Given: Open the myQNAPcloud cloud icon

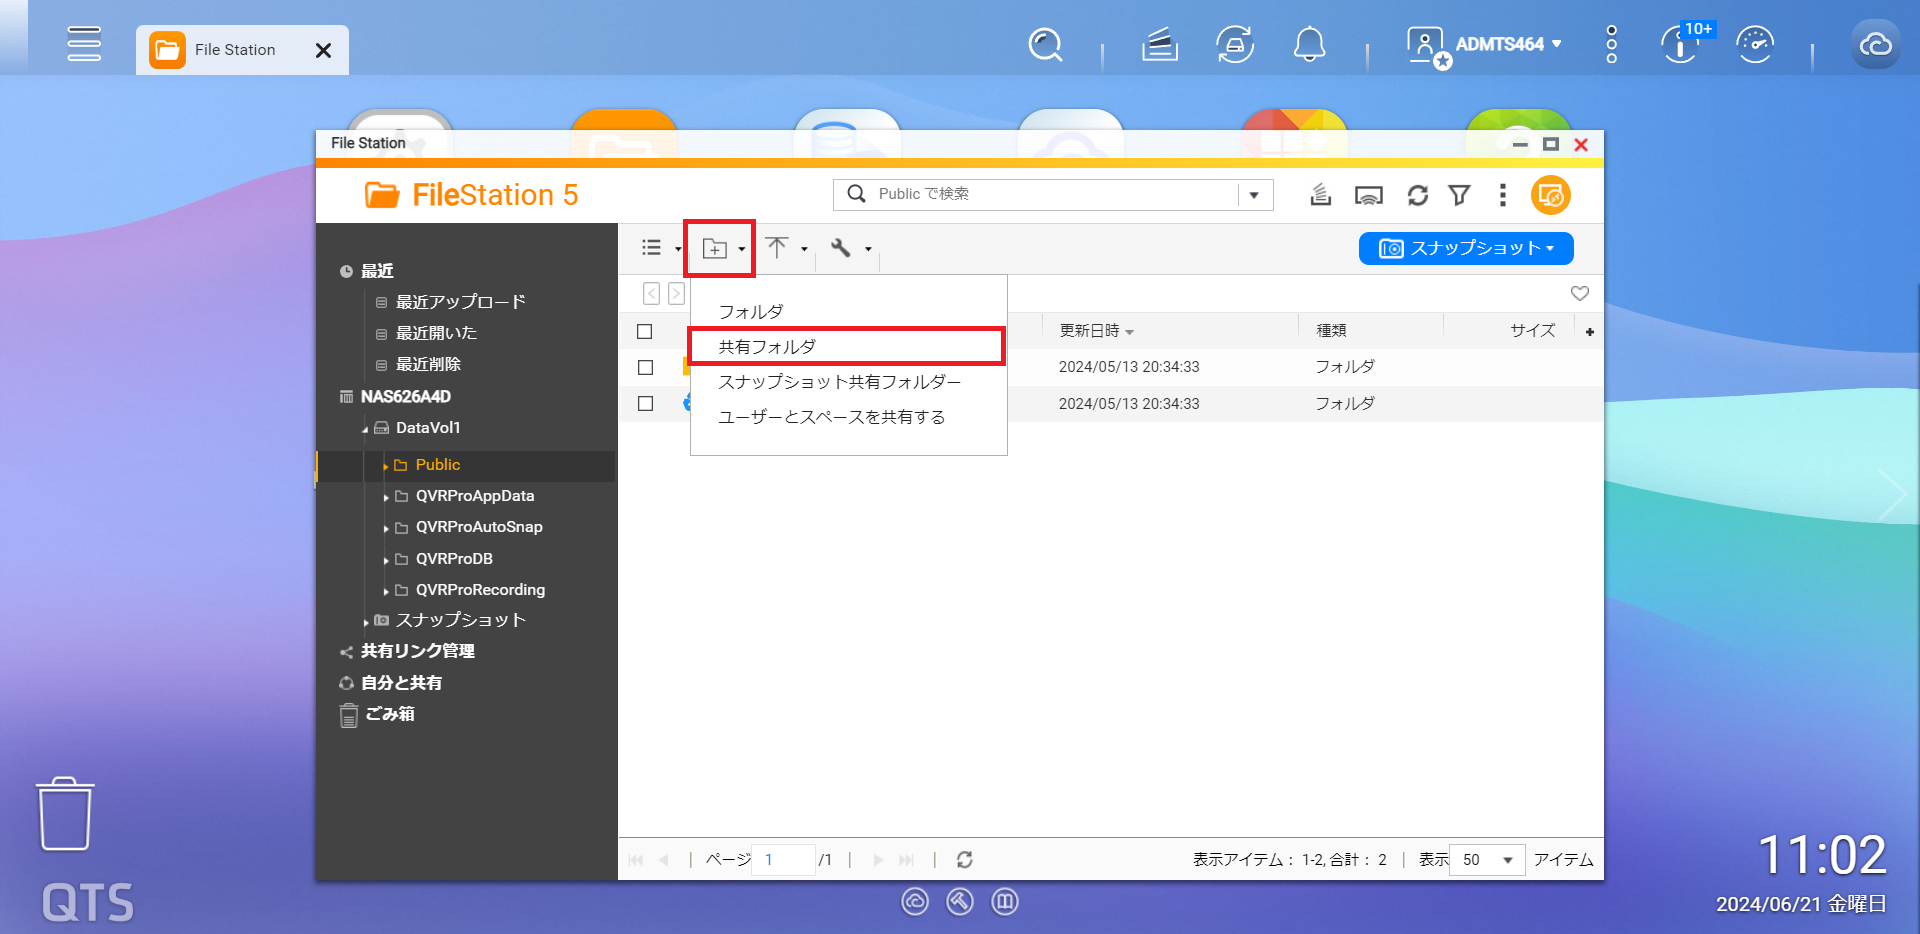Looking at the screenshot, I should click(1875, 44).
